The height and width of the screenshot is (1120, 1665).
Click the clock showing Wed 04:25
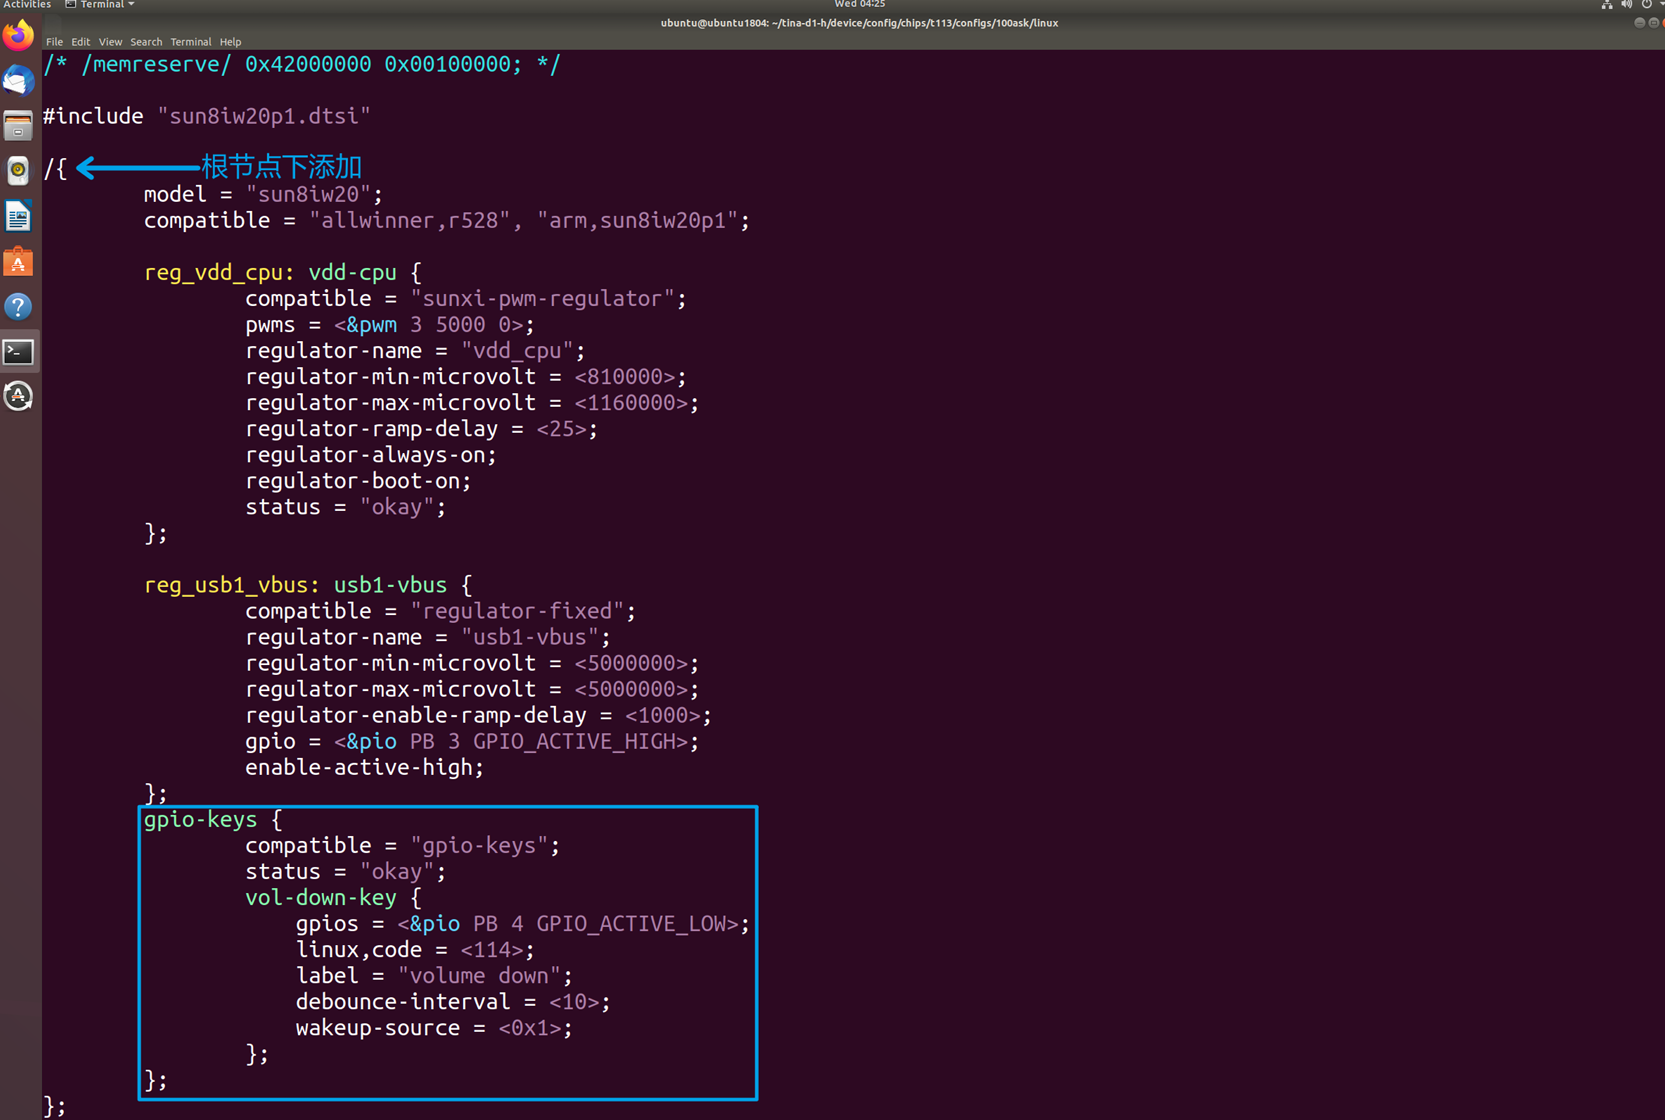(x=859, y=5)
